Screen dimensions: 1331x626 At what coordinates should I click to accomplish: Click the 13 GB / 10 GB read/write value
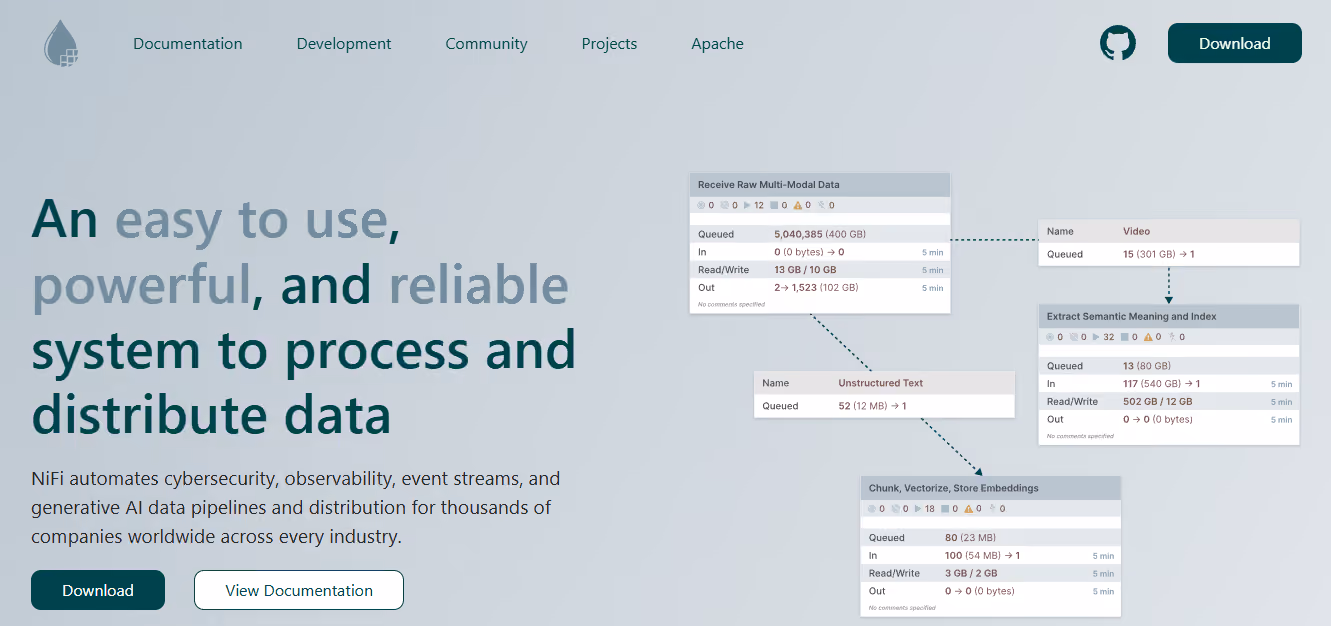(x=805, y=270)
